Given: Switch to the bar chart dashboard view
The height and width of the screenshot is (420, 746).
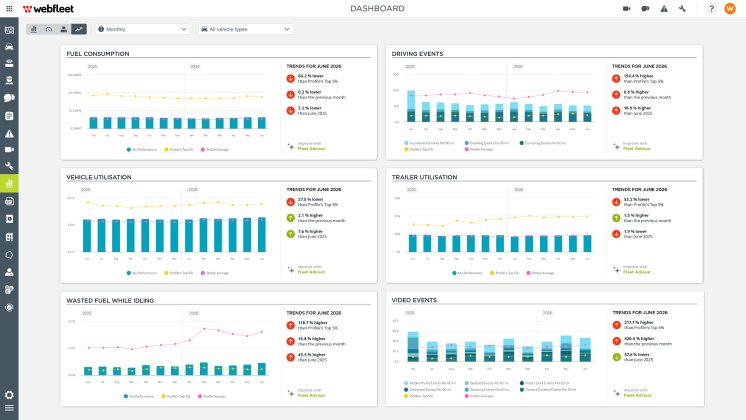Looking at the screenshot, I should click(34, 29).
